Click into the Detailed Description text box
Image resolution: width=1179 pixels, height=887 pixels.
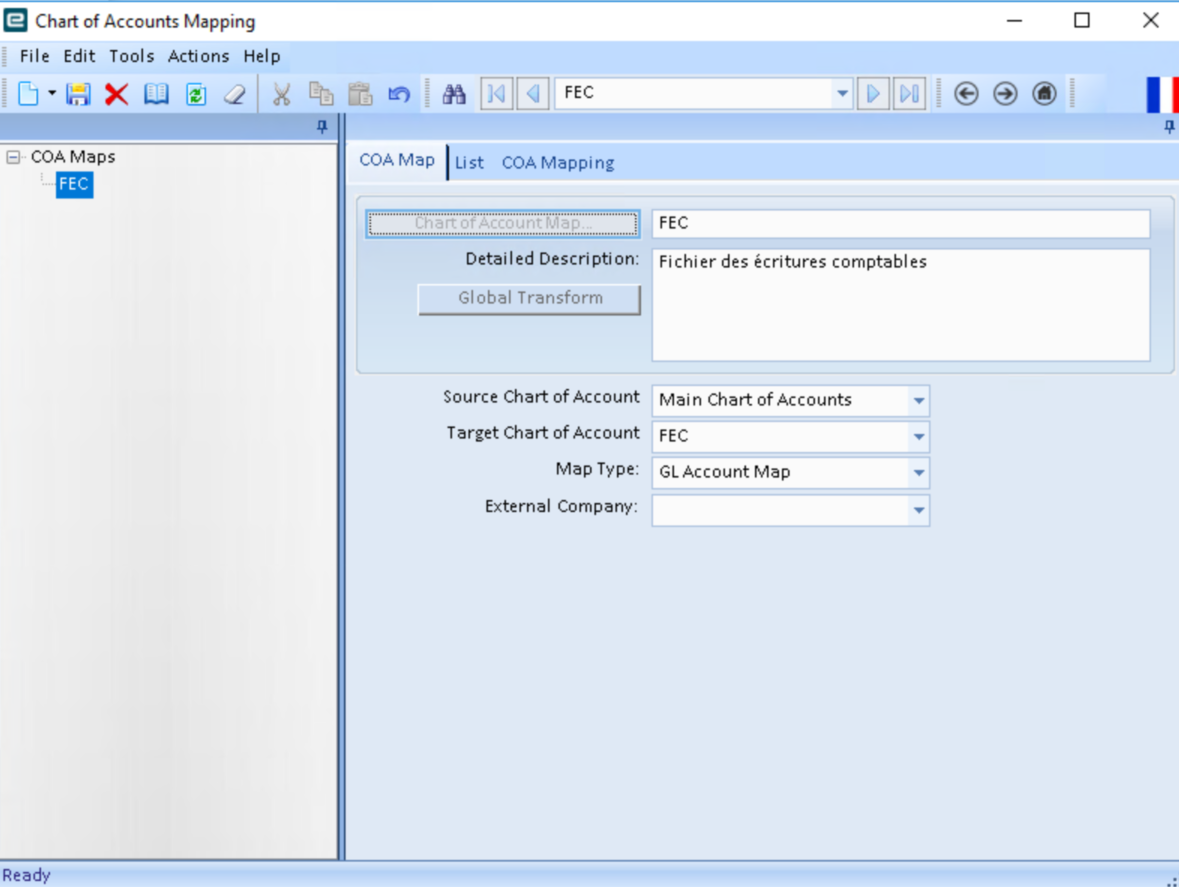pos(901,305)
